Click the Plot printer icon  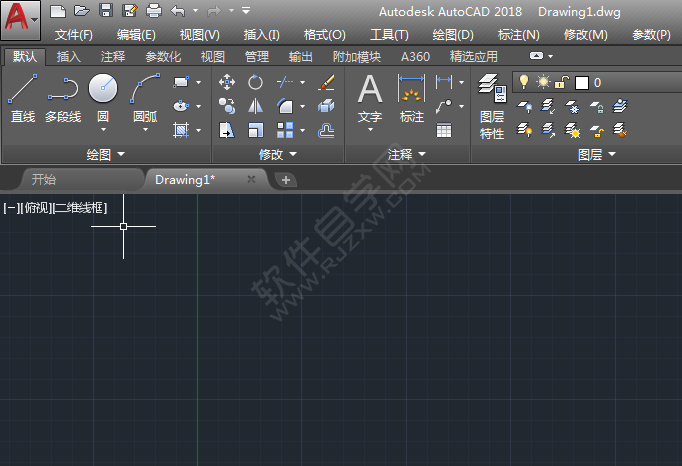pos(154,10)
